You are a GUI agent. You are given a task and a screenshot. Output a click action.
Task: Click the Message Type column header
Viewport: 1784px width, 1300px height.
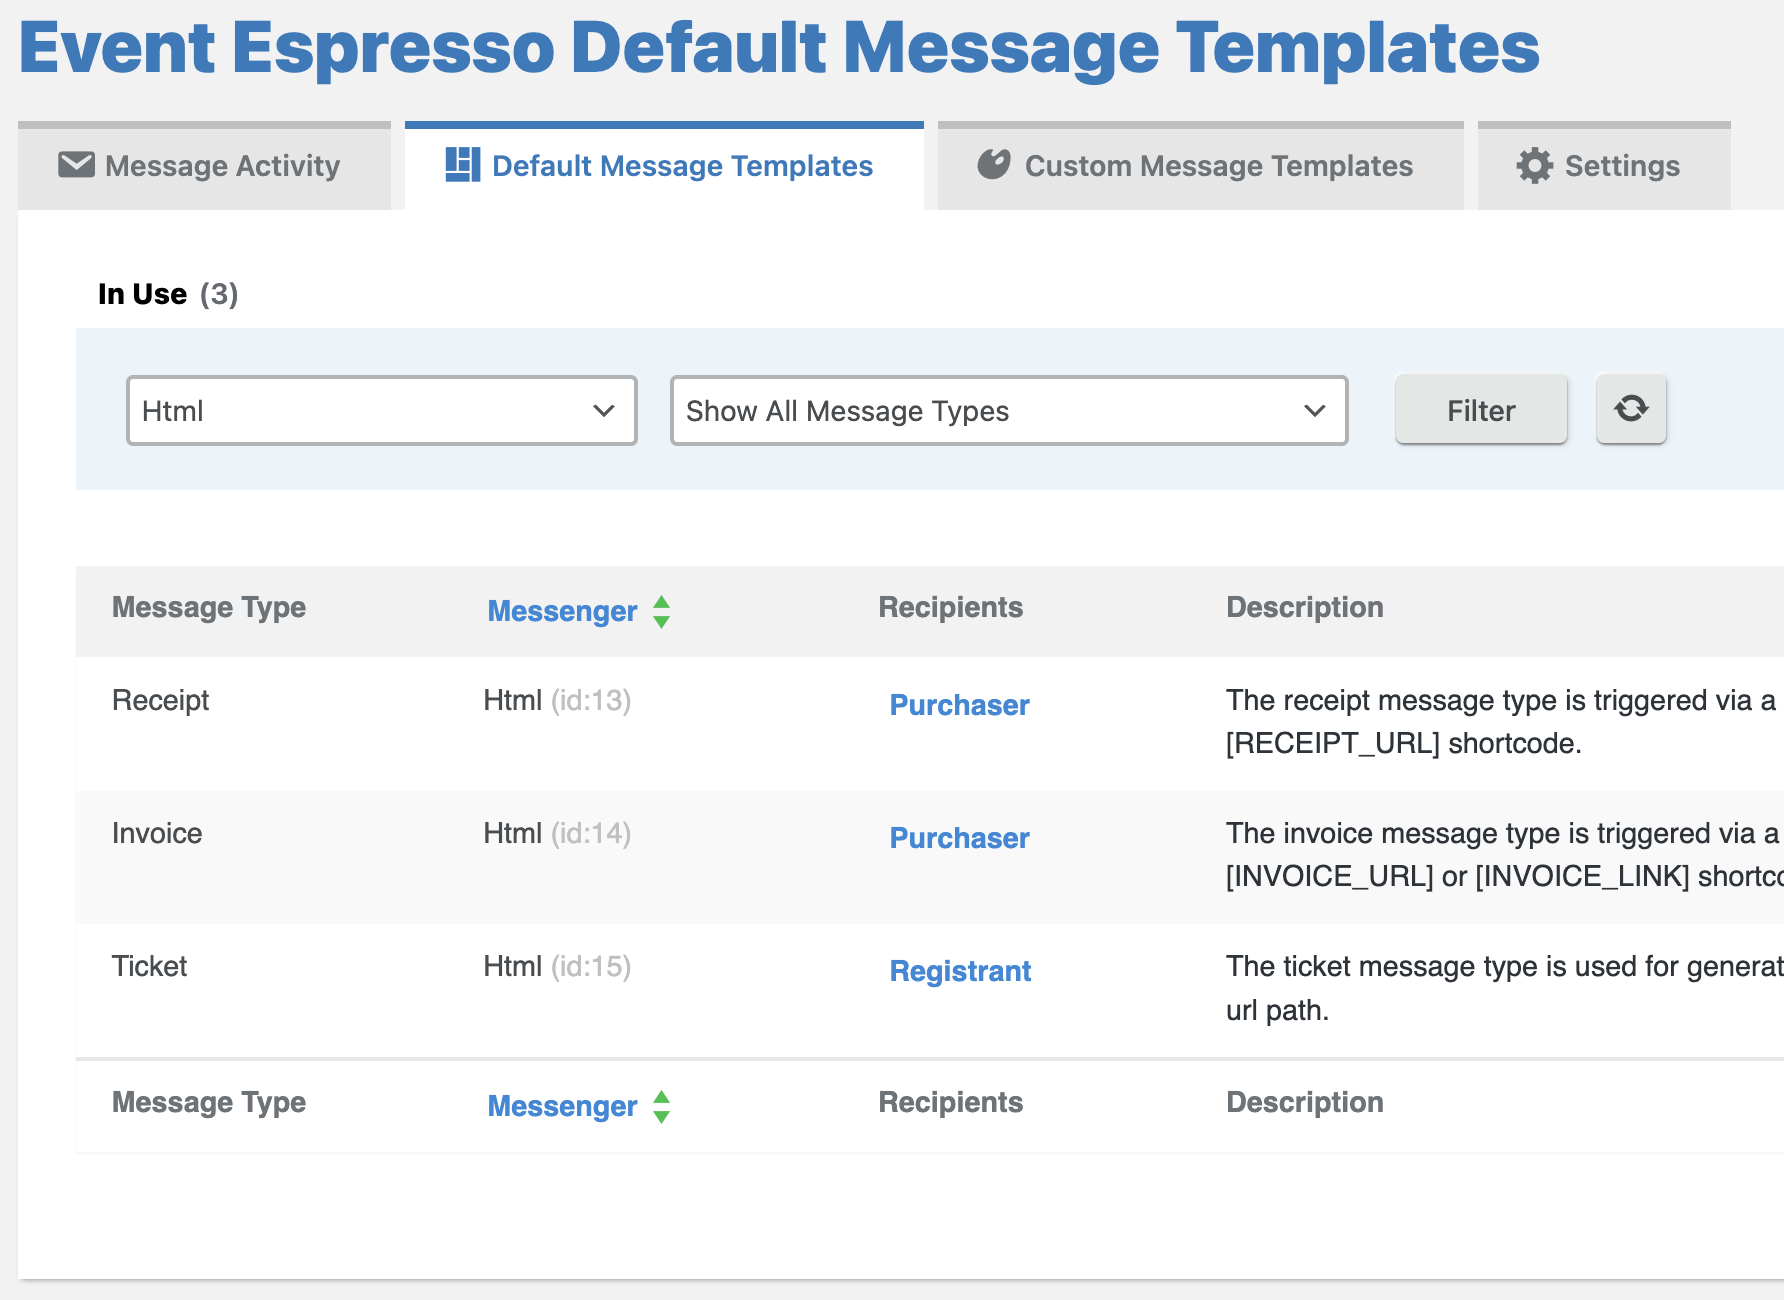209,607
